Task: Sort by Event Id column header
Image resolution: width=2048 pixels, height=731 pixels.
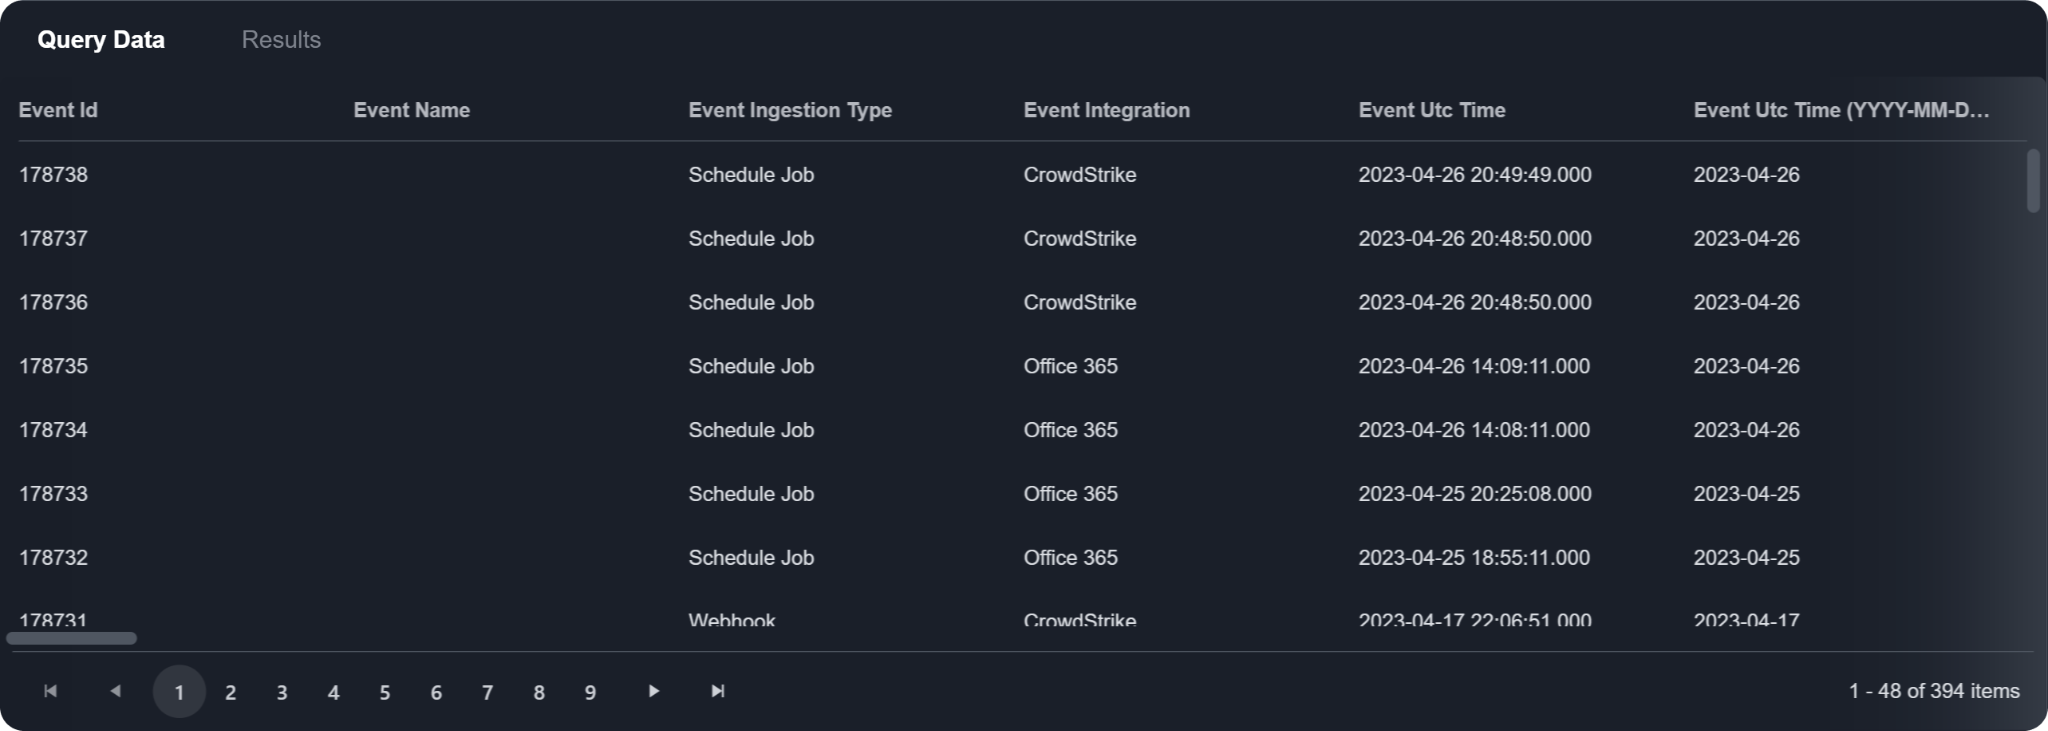Action: 58,110
